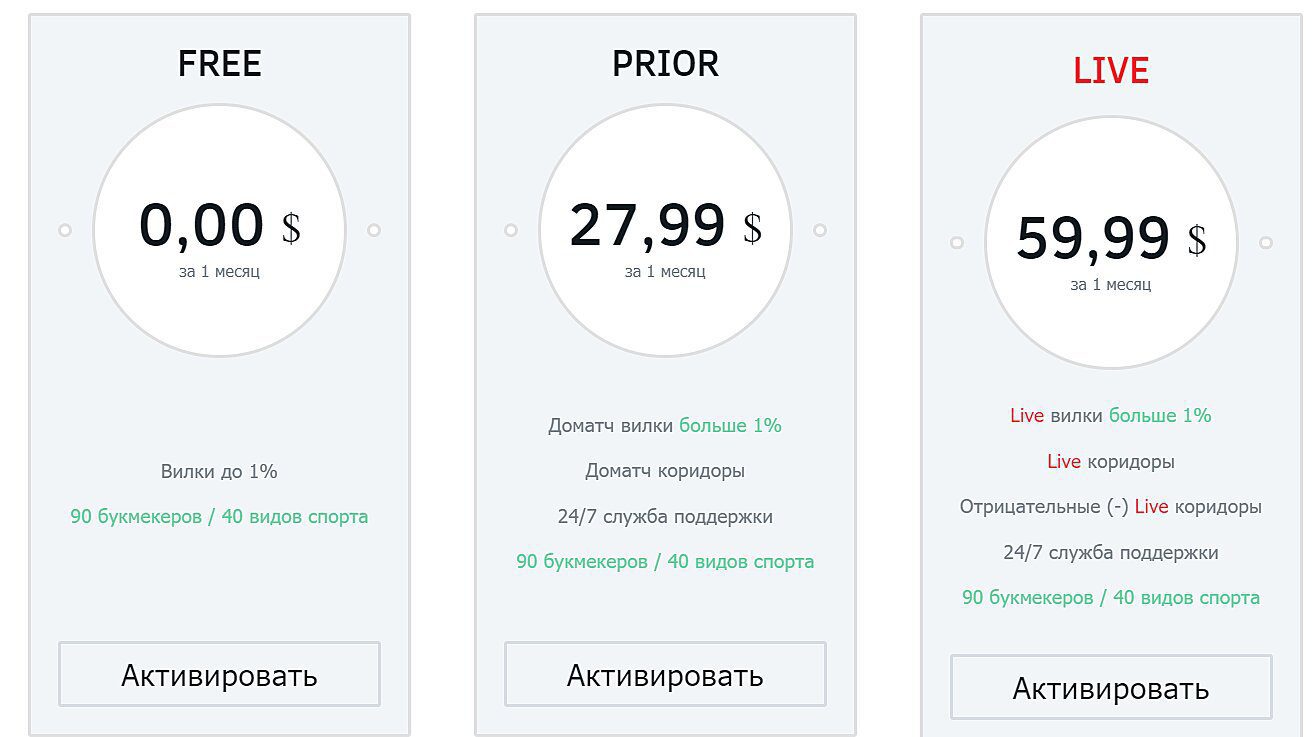The image size is (1316, 737).
Task: Click the red LIVE plan heading
Action: click(x=1111, y=71)
